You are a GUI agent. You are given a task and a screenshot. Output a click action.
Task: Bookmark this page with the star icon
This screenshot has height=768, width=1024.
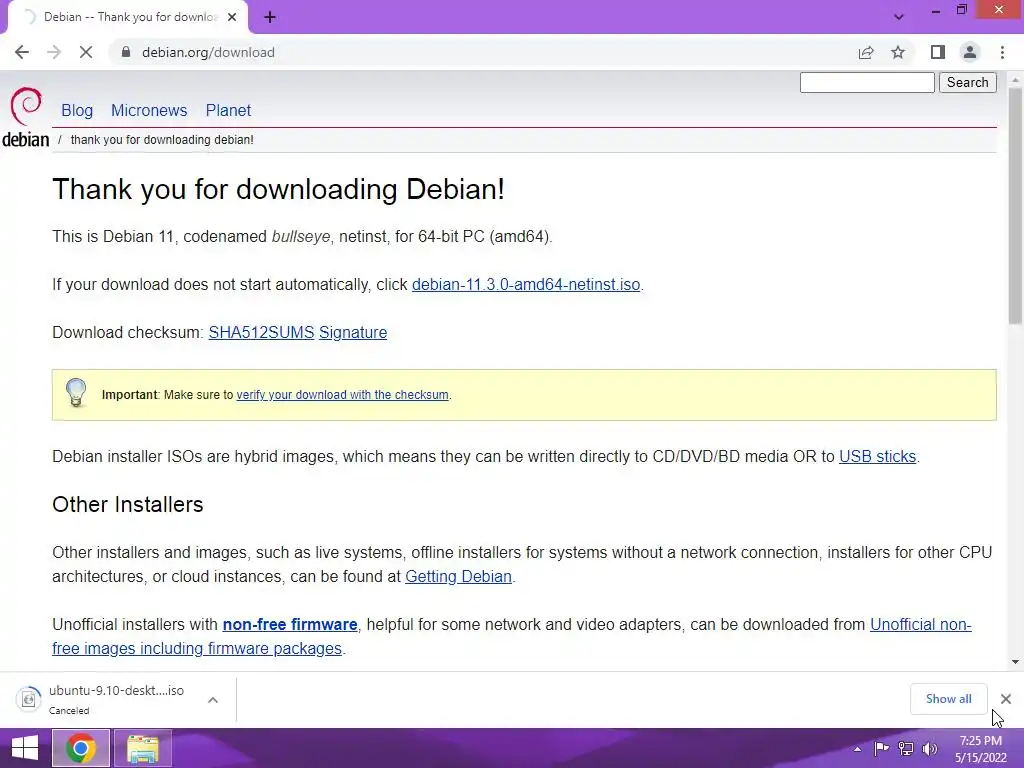coord(898,52)
